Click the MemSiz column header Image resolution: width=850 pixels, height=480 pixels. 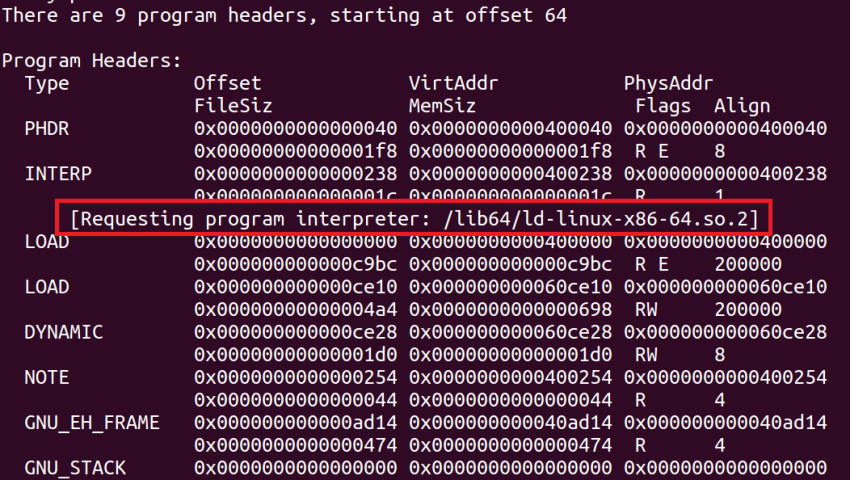pyautogui.click(x=442, y=105)
